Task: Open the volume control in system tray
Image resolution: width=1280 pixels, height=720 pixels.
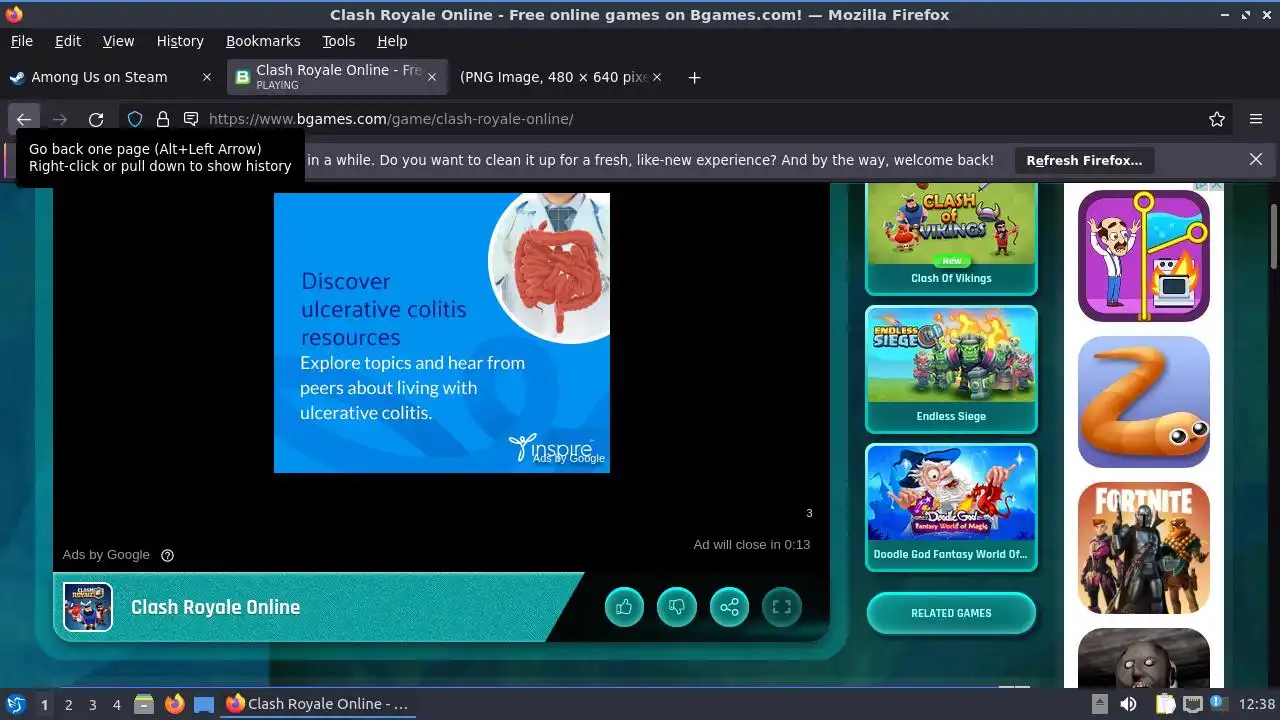Action: point(1129,704)
